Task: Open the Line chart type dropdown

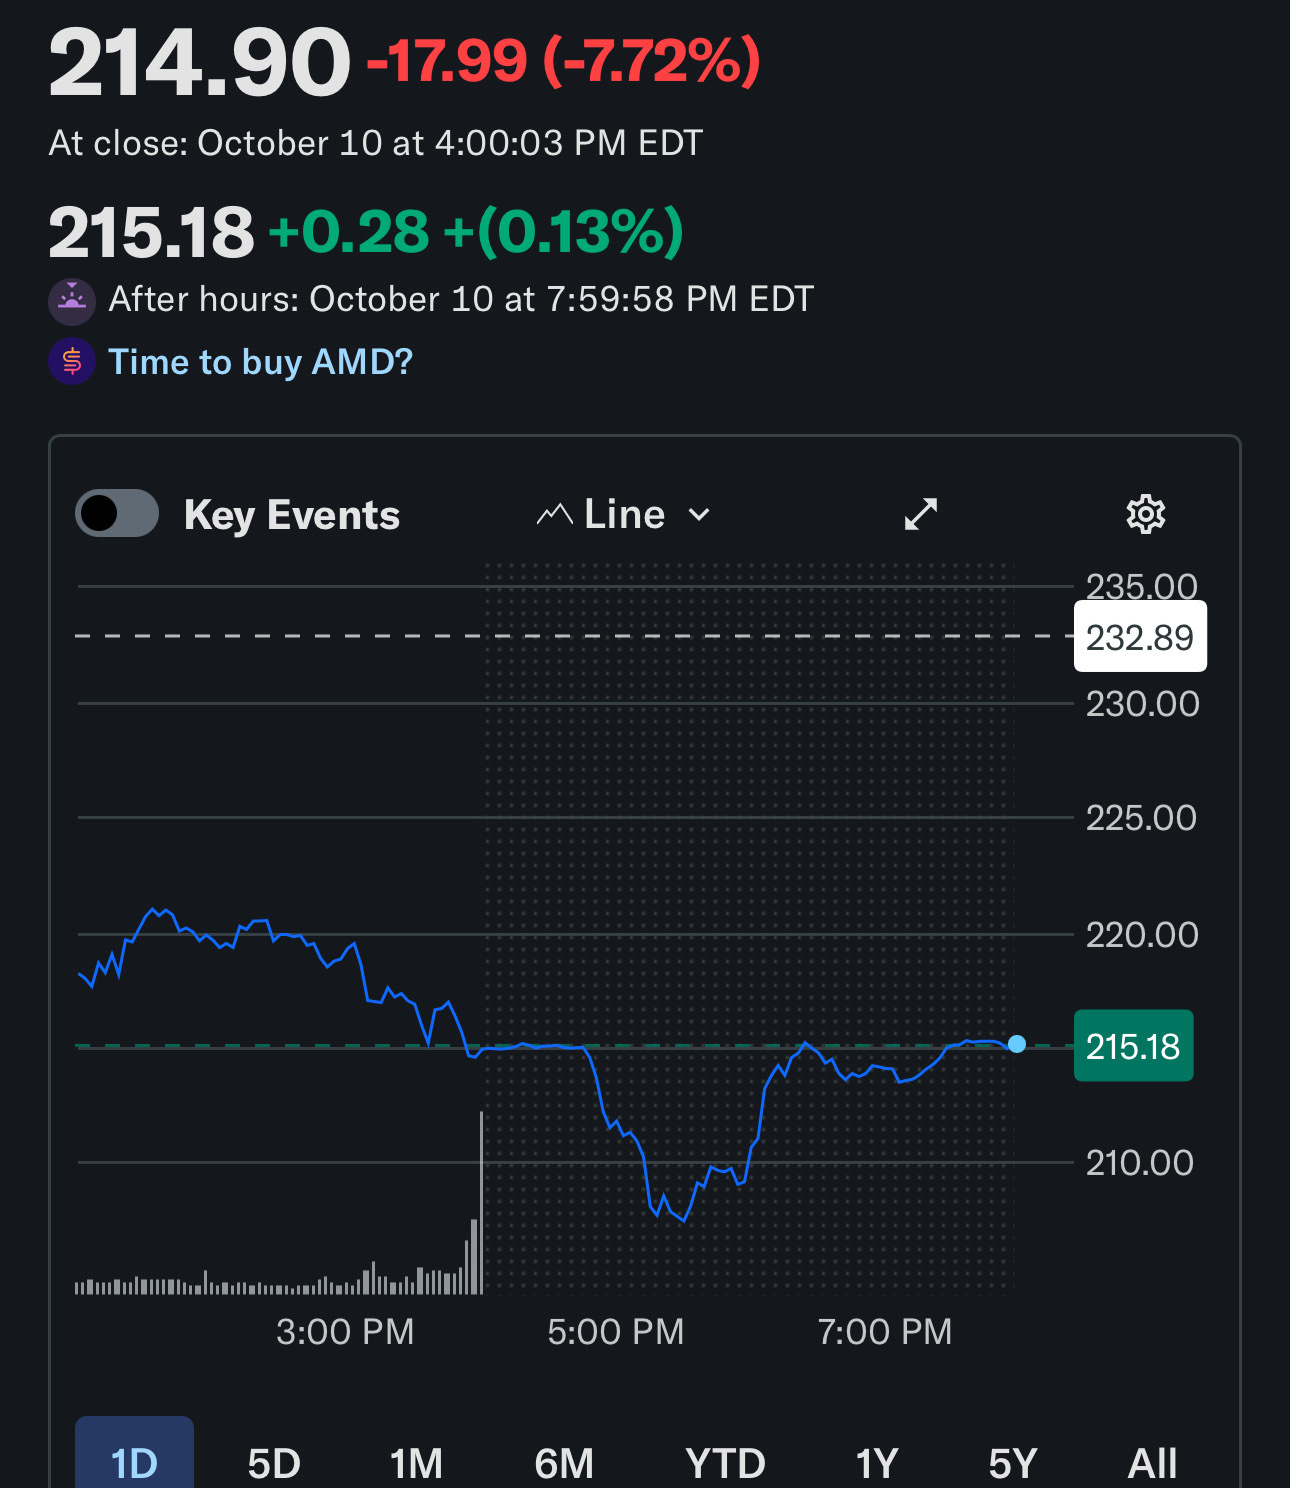Action: (623, 514)
